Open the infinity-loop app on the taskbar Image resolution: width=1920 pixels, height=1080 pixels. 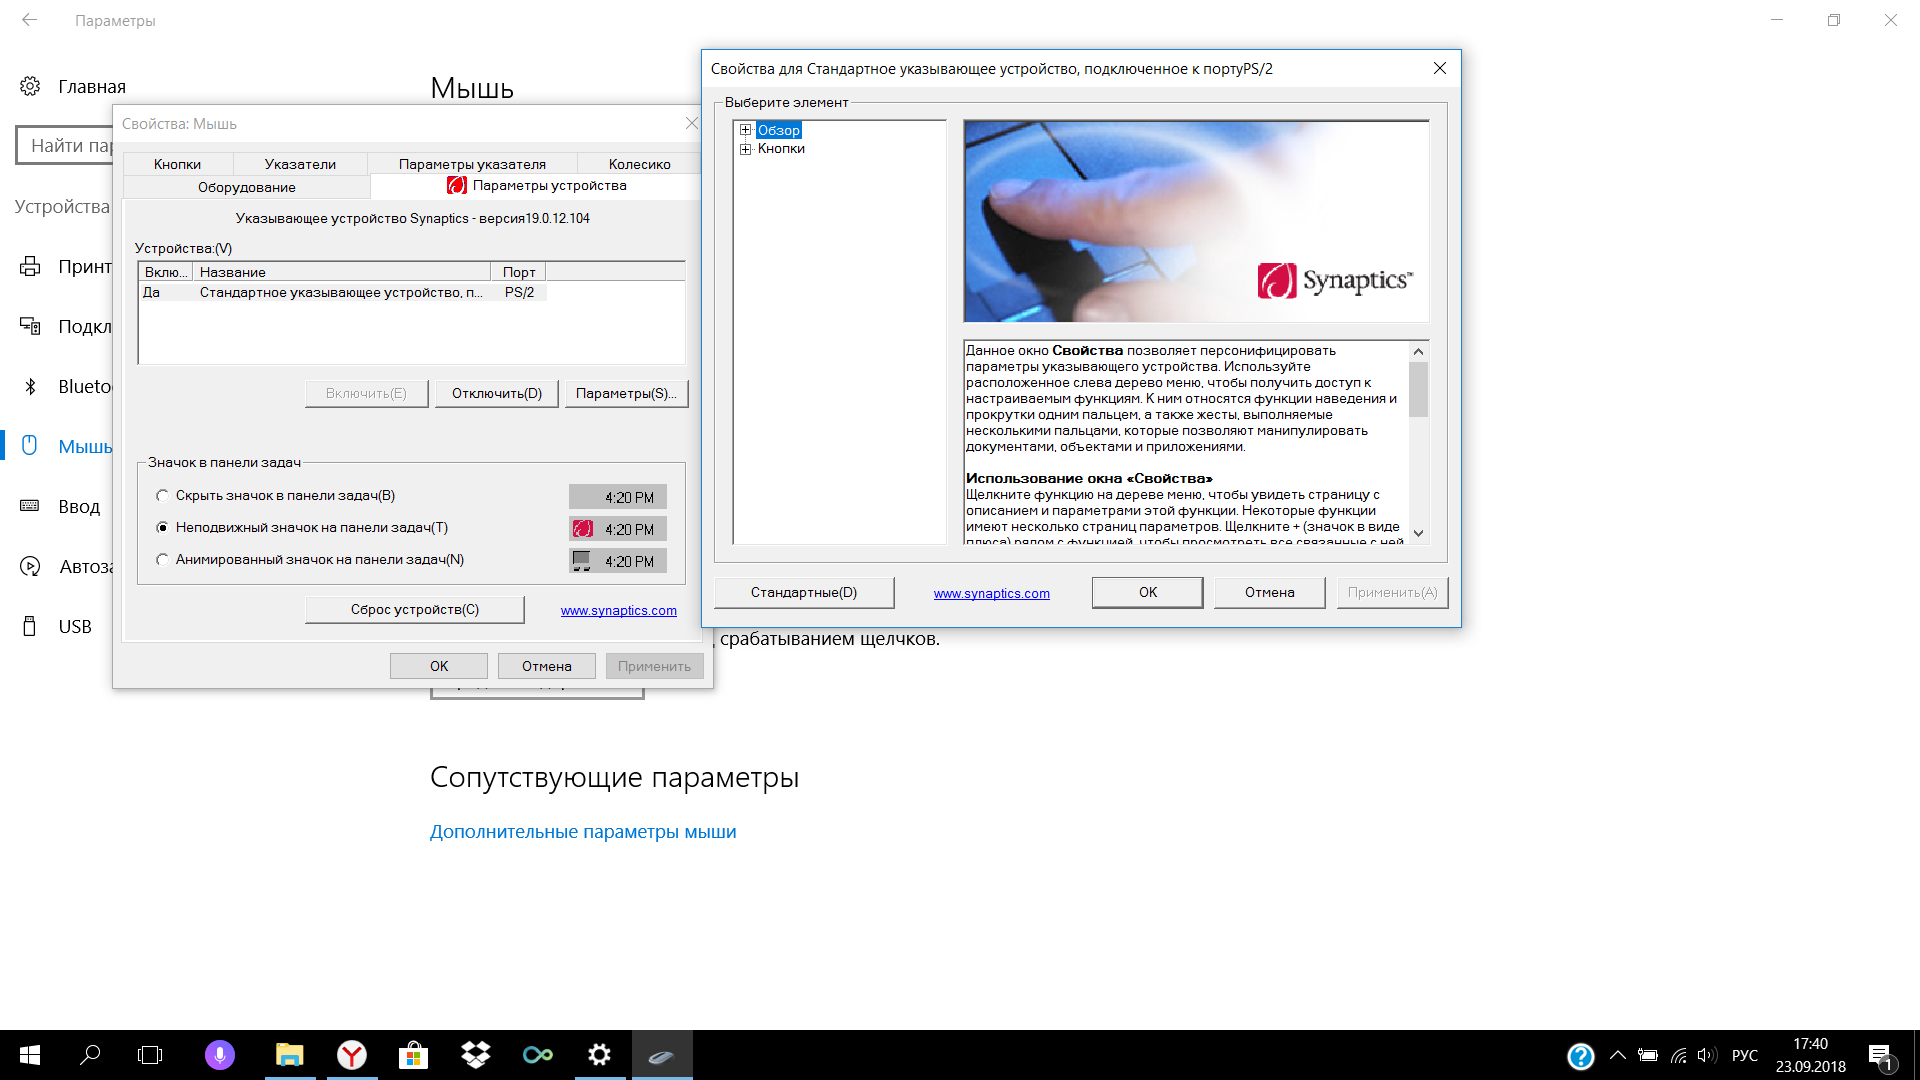click(538, 1055)
